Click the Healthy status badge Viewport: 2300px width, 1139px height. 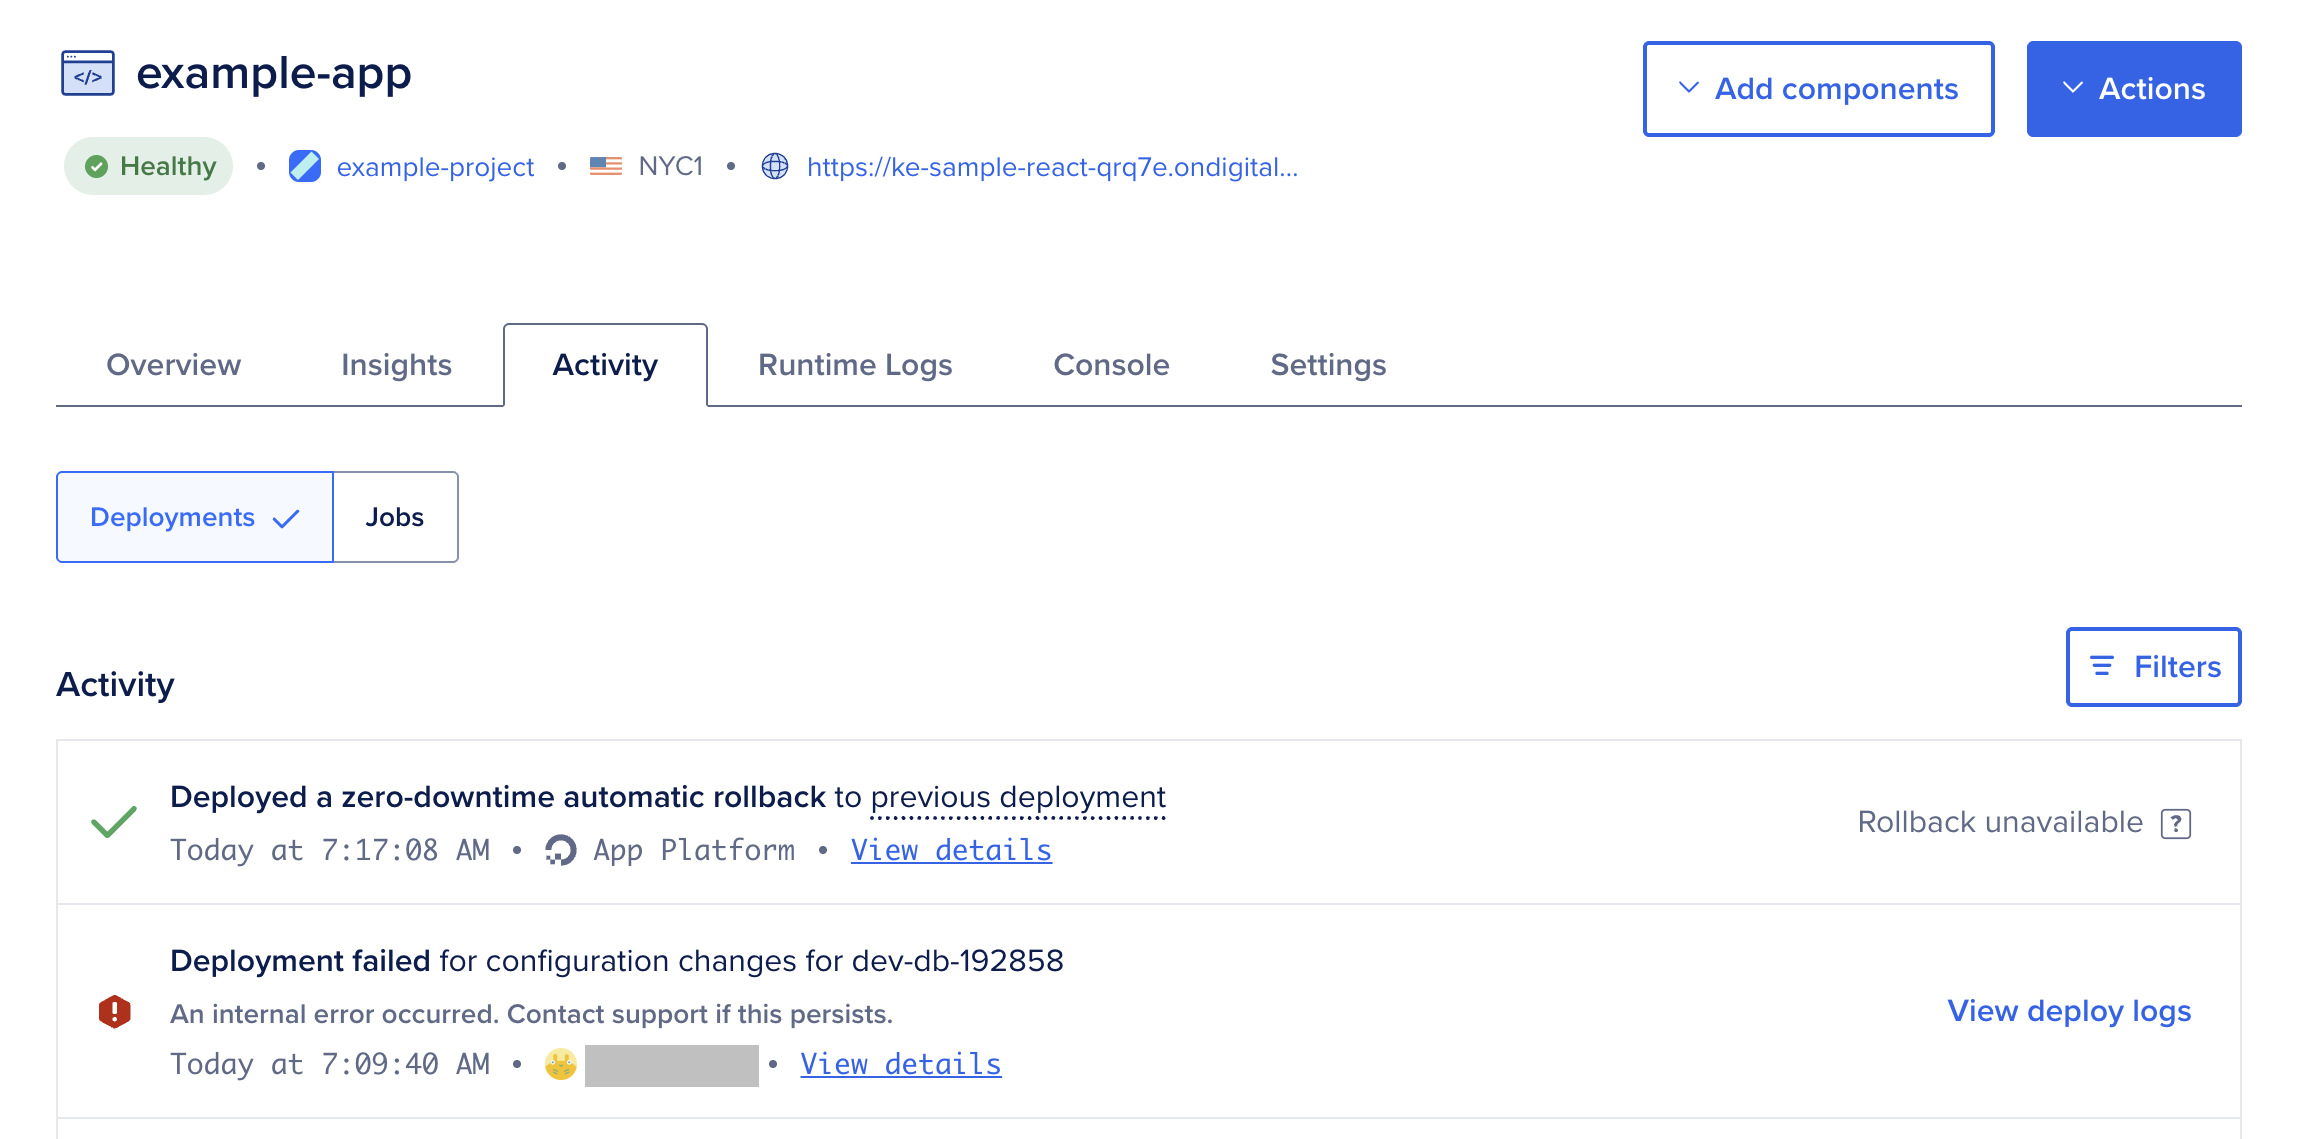(148, 166)
